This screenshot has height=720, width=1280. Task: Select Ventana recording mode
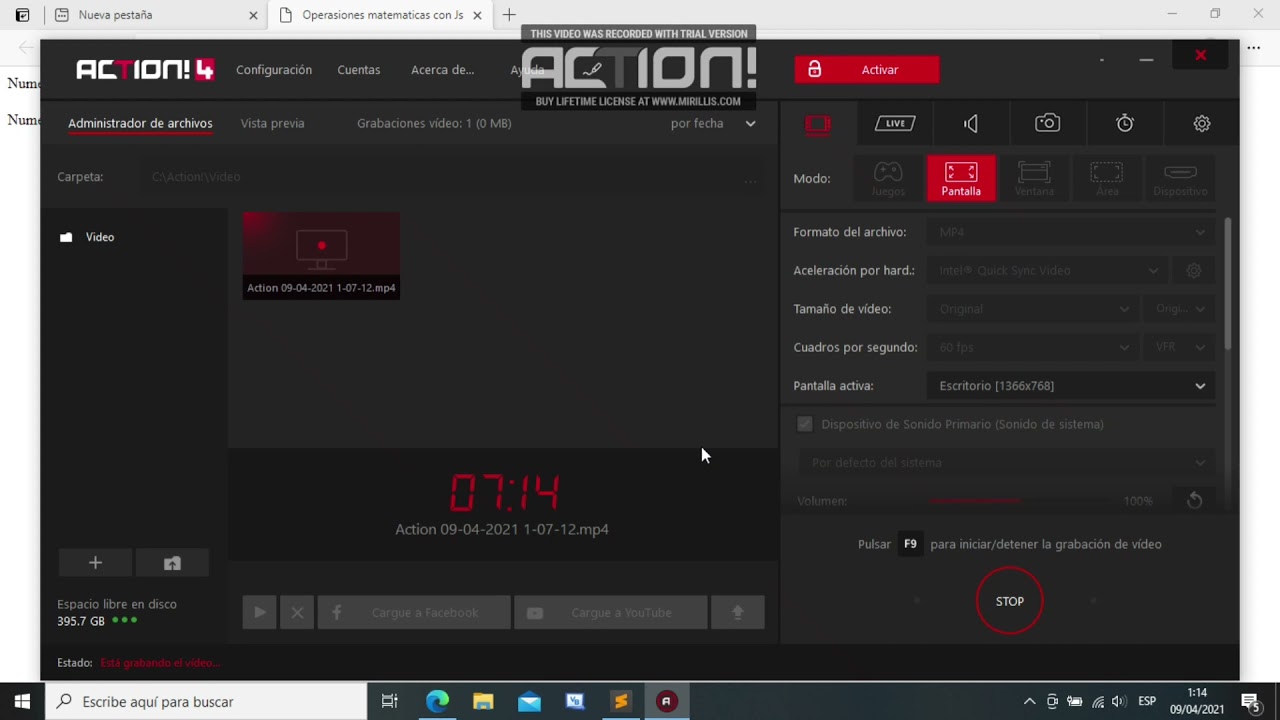1034,178
